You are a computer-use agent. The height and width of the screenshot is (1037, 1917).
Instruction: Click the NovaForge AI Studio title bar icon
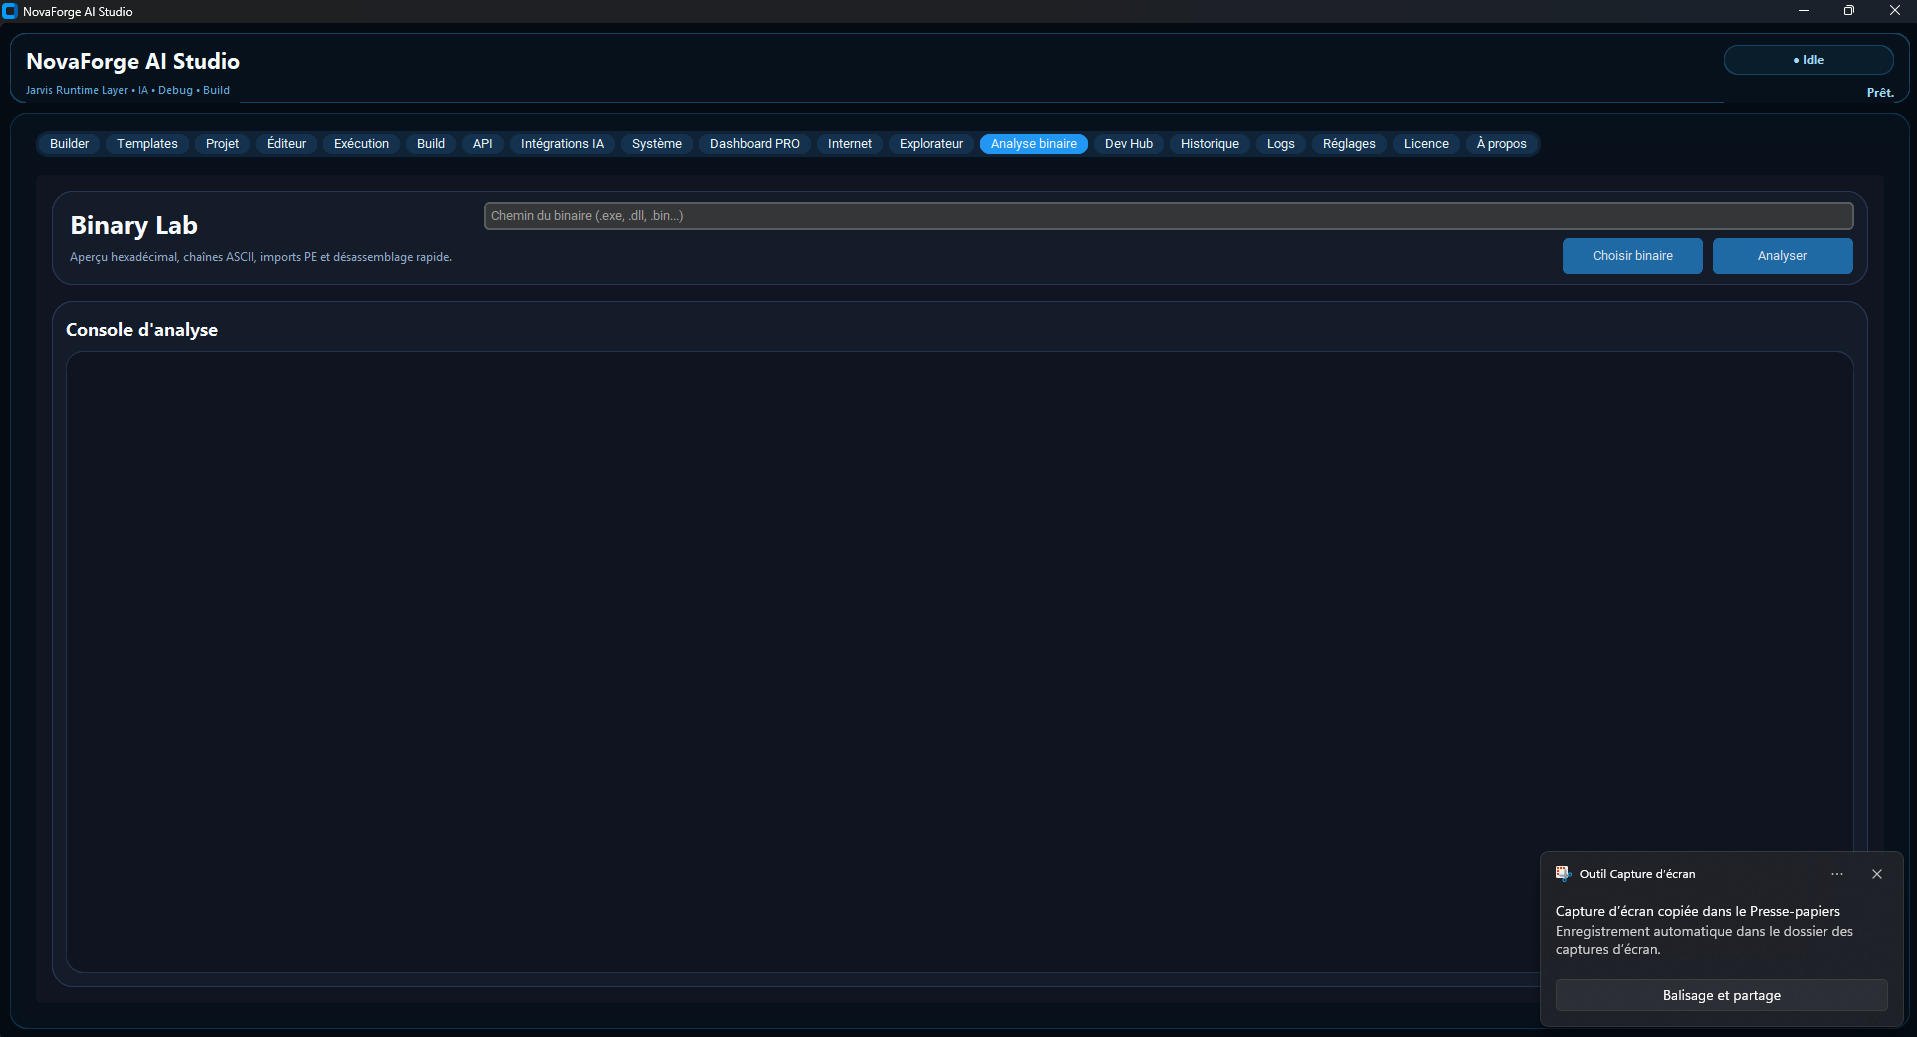pos(10,11)
